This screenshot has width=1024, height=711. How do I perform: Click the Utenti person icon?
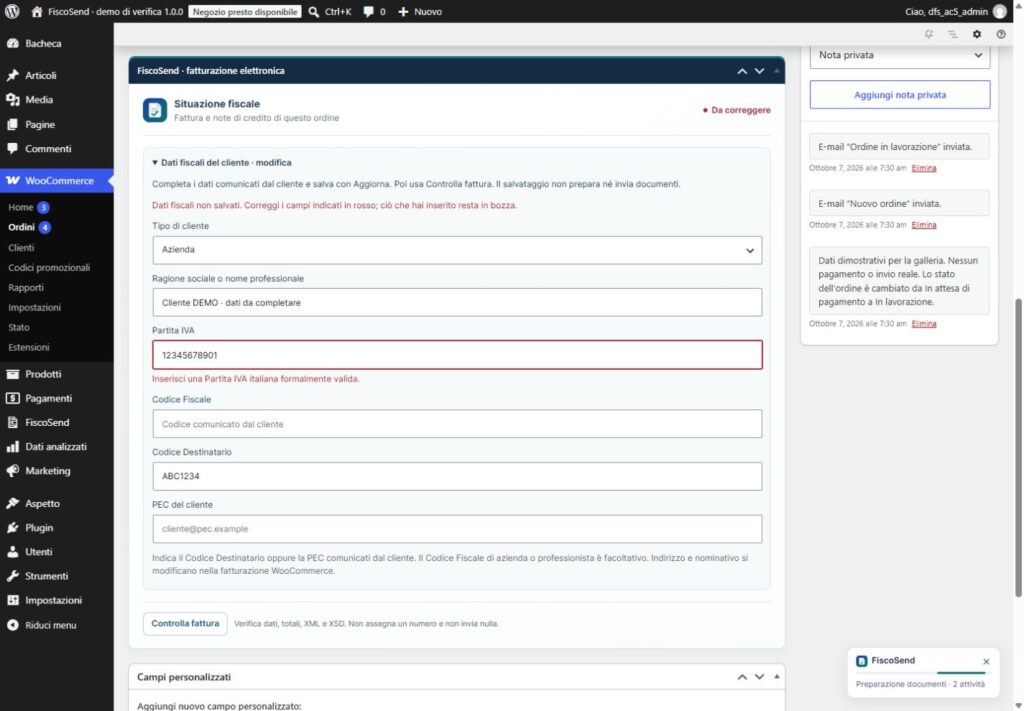12,552
